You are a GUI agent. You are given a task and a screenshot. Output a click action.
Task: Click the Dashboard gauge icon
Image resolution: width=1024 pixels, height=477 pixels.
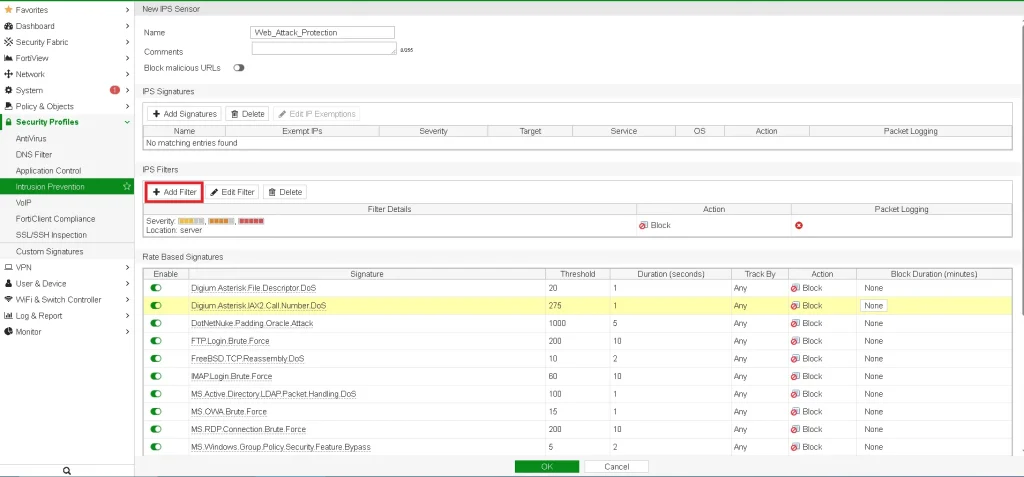click(x=8, y=26)
